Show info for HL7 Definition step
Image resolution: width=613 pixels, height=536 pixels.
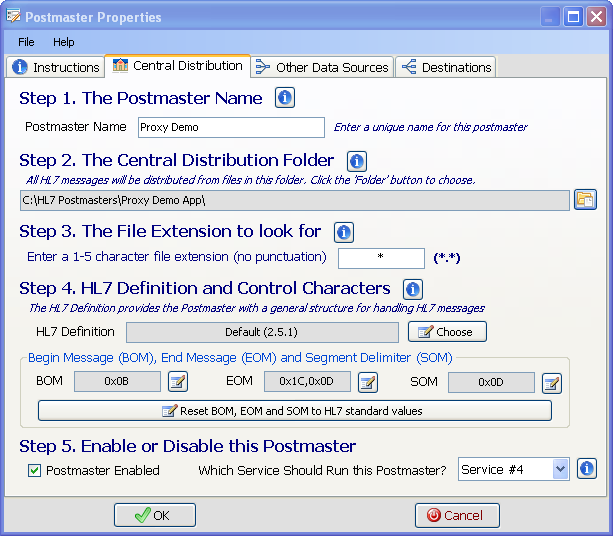412,290
